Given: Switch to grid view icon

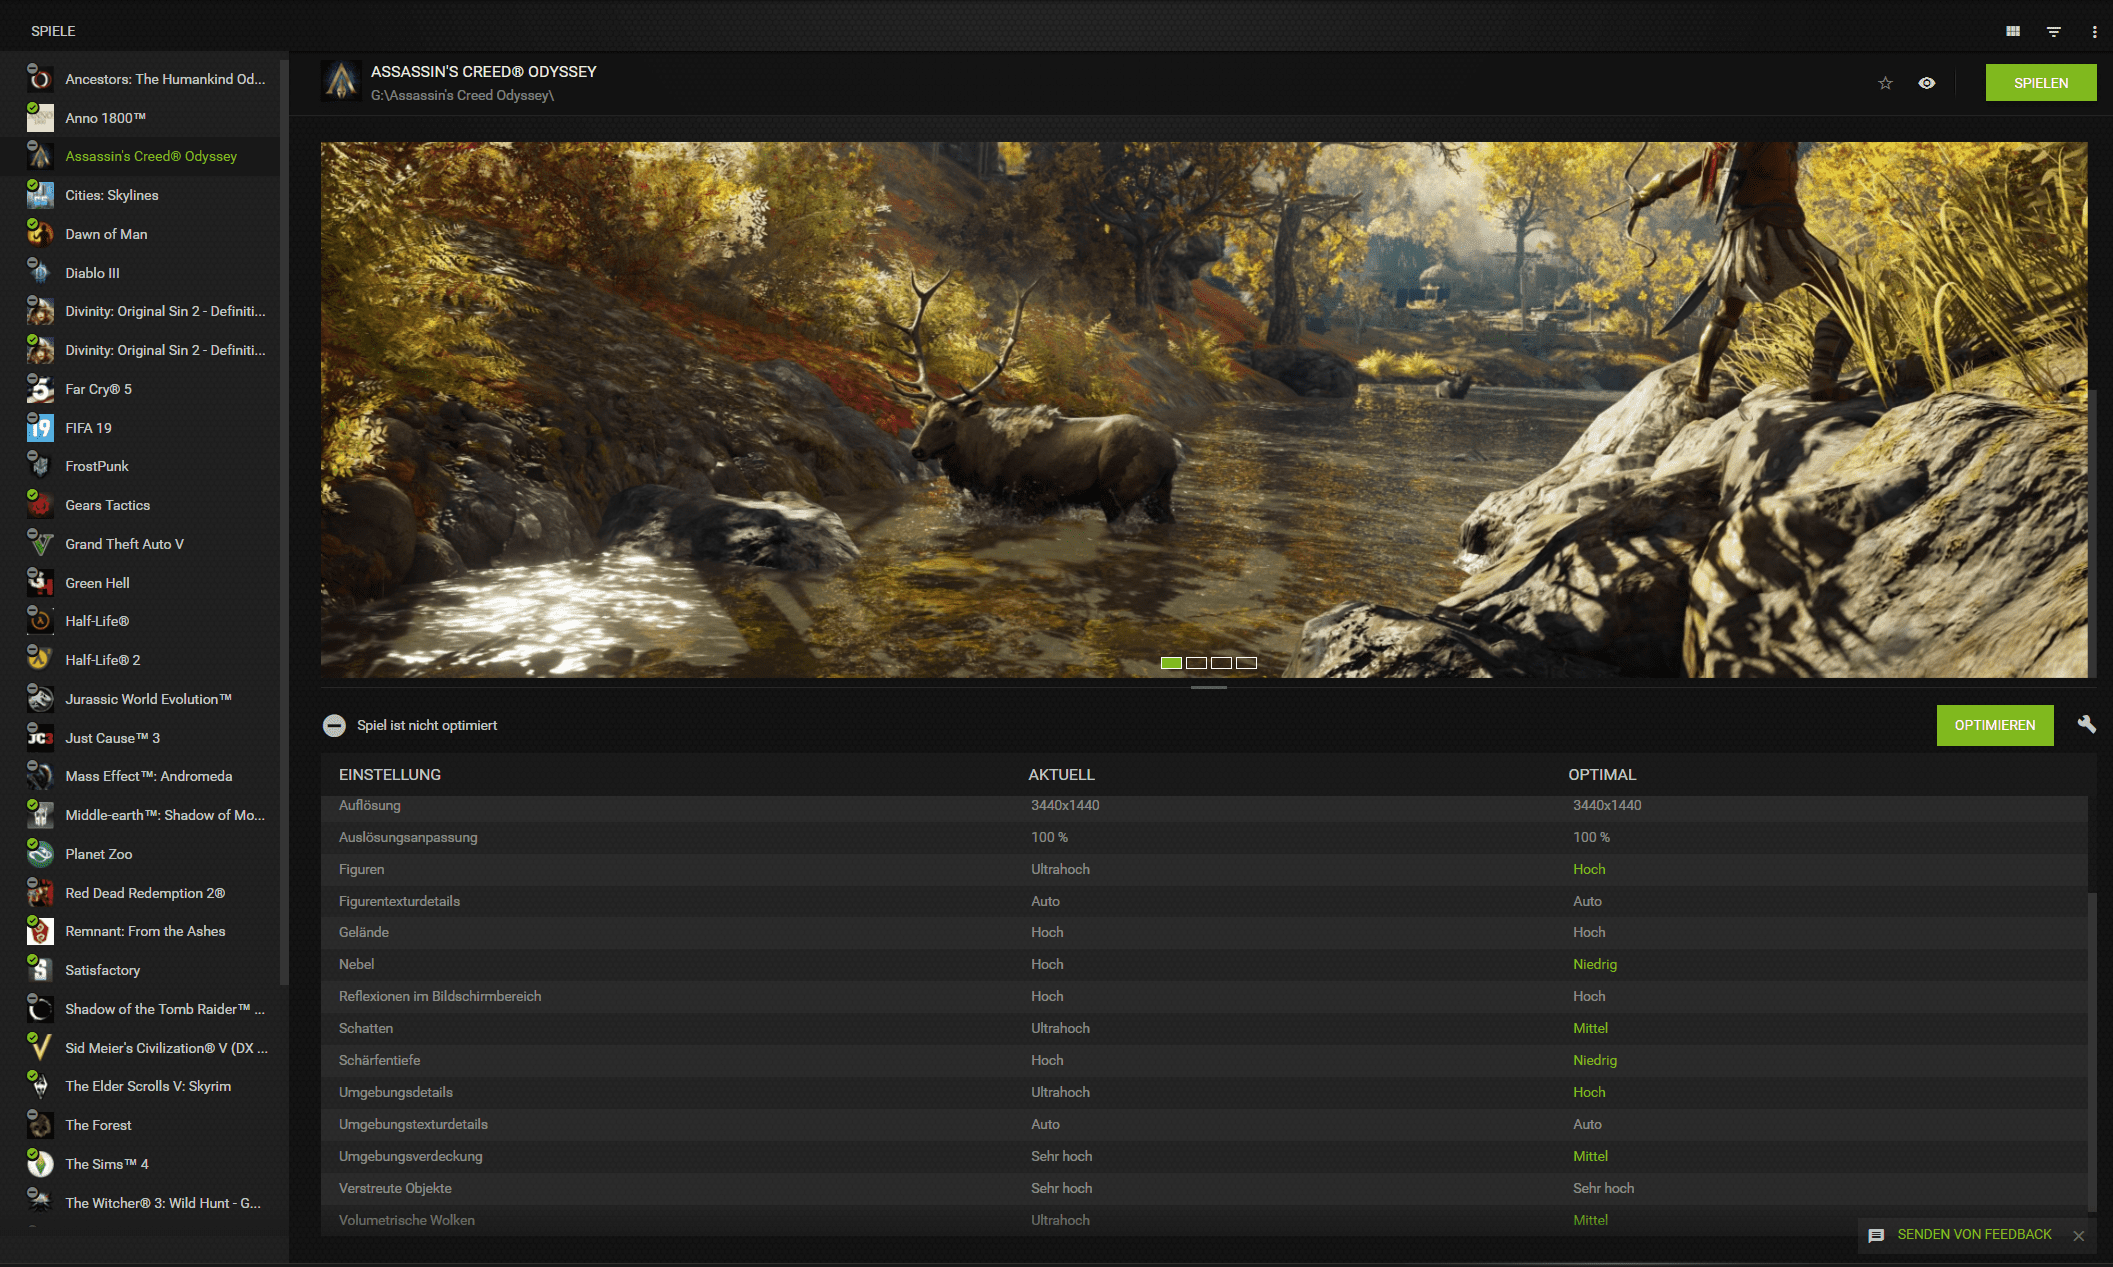Looking at the screenshot, I should tap(2012, 31).
